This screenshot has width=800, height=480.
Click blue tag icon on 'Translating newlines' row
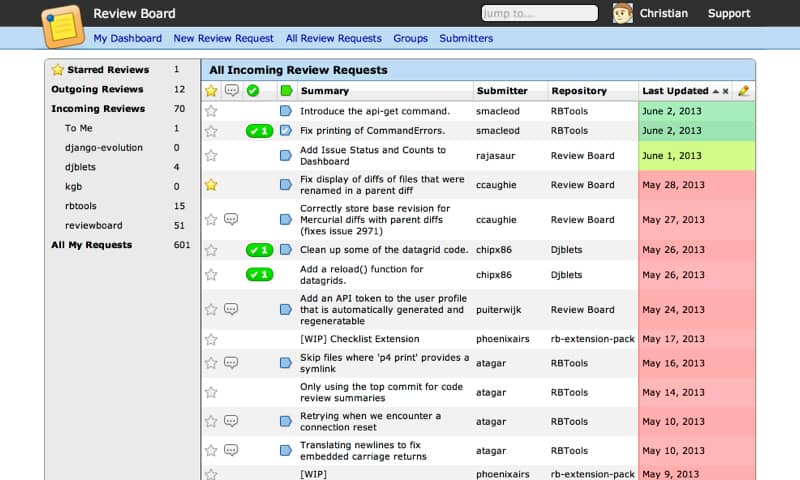(x=286, y=450)
